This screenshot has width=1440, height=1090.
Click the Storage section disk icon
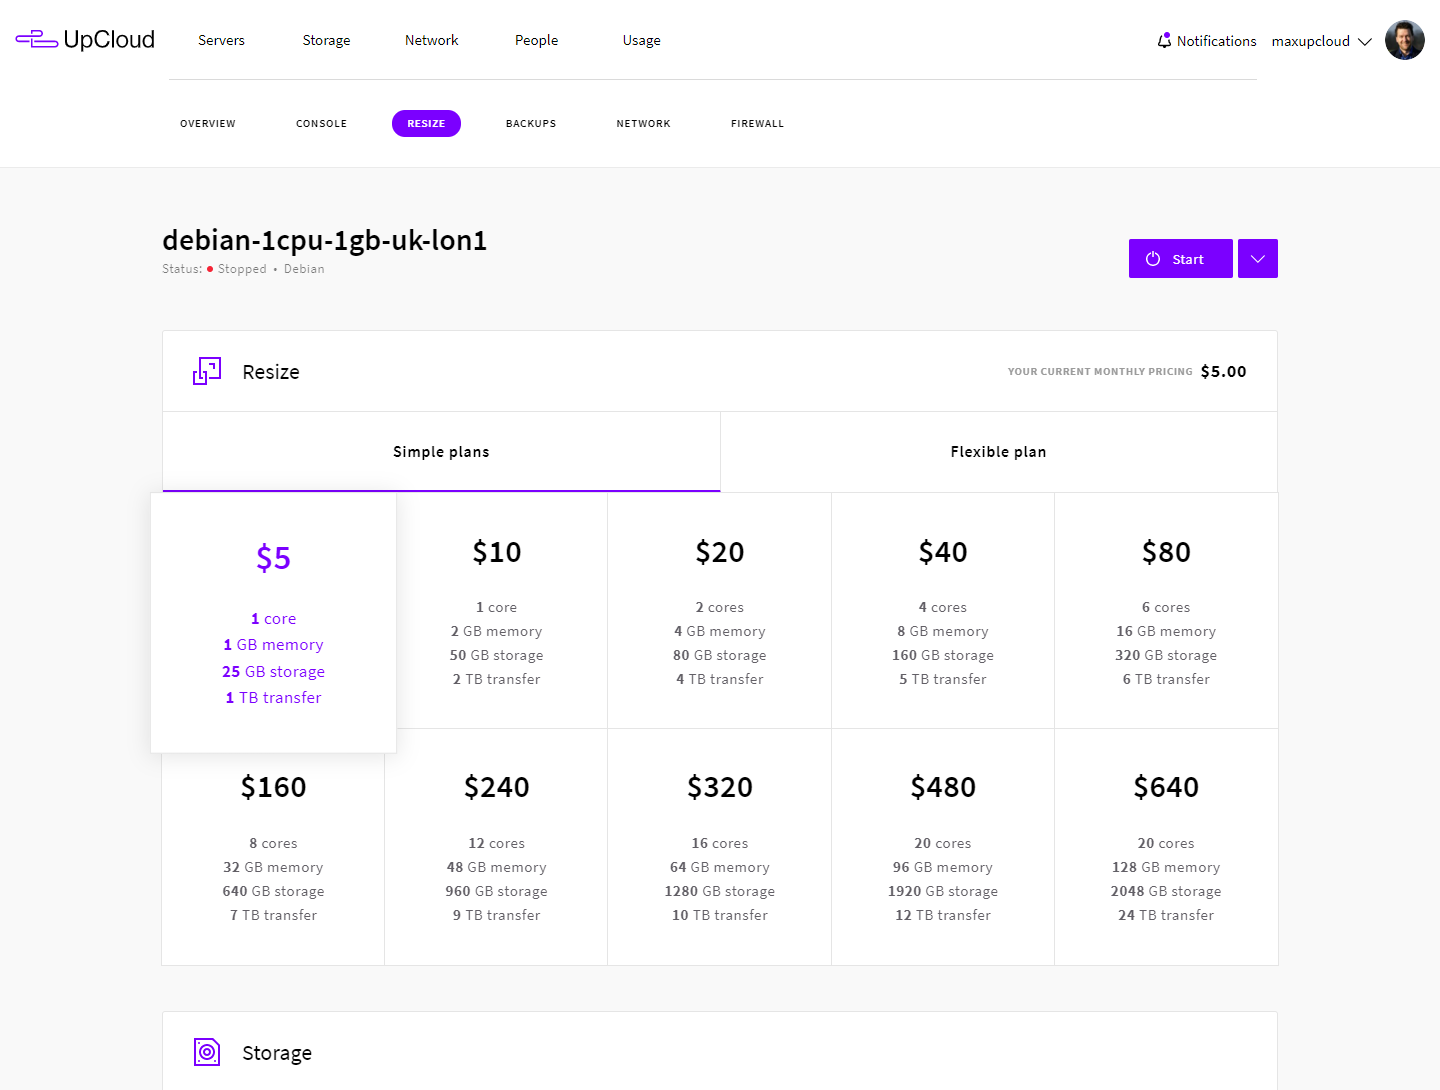coord(207,1052)
